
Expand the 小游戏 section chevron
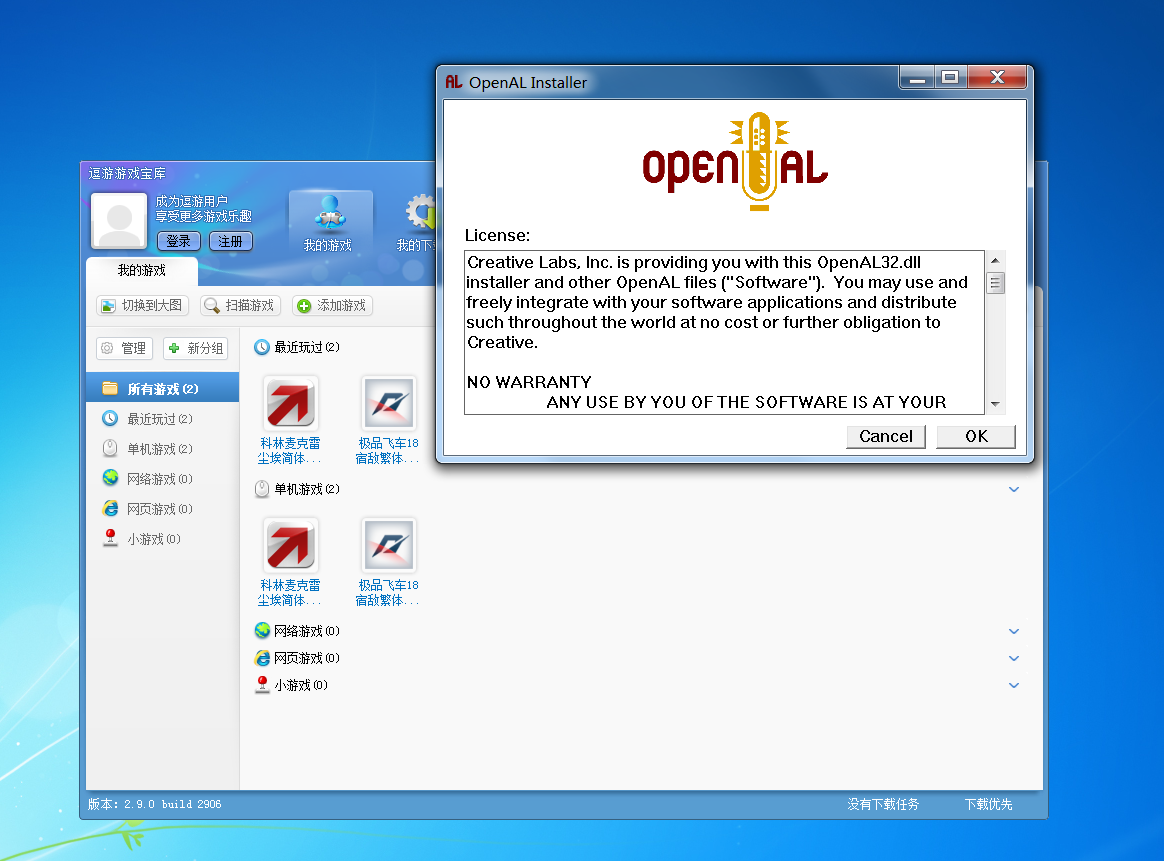pos(1014,685)
